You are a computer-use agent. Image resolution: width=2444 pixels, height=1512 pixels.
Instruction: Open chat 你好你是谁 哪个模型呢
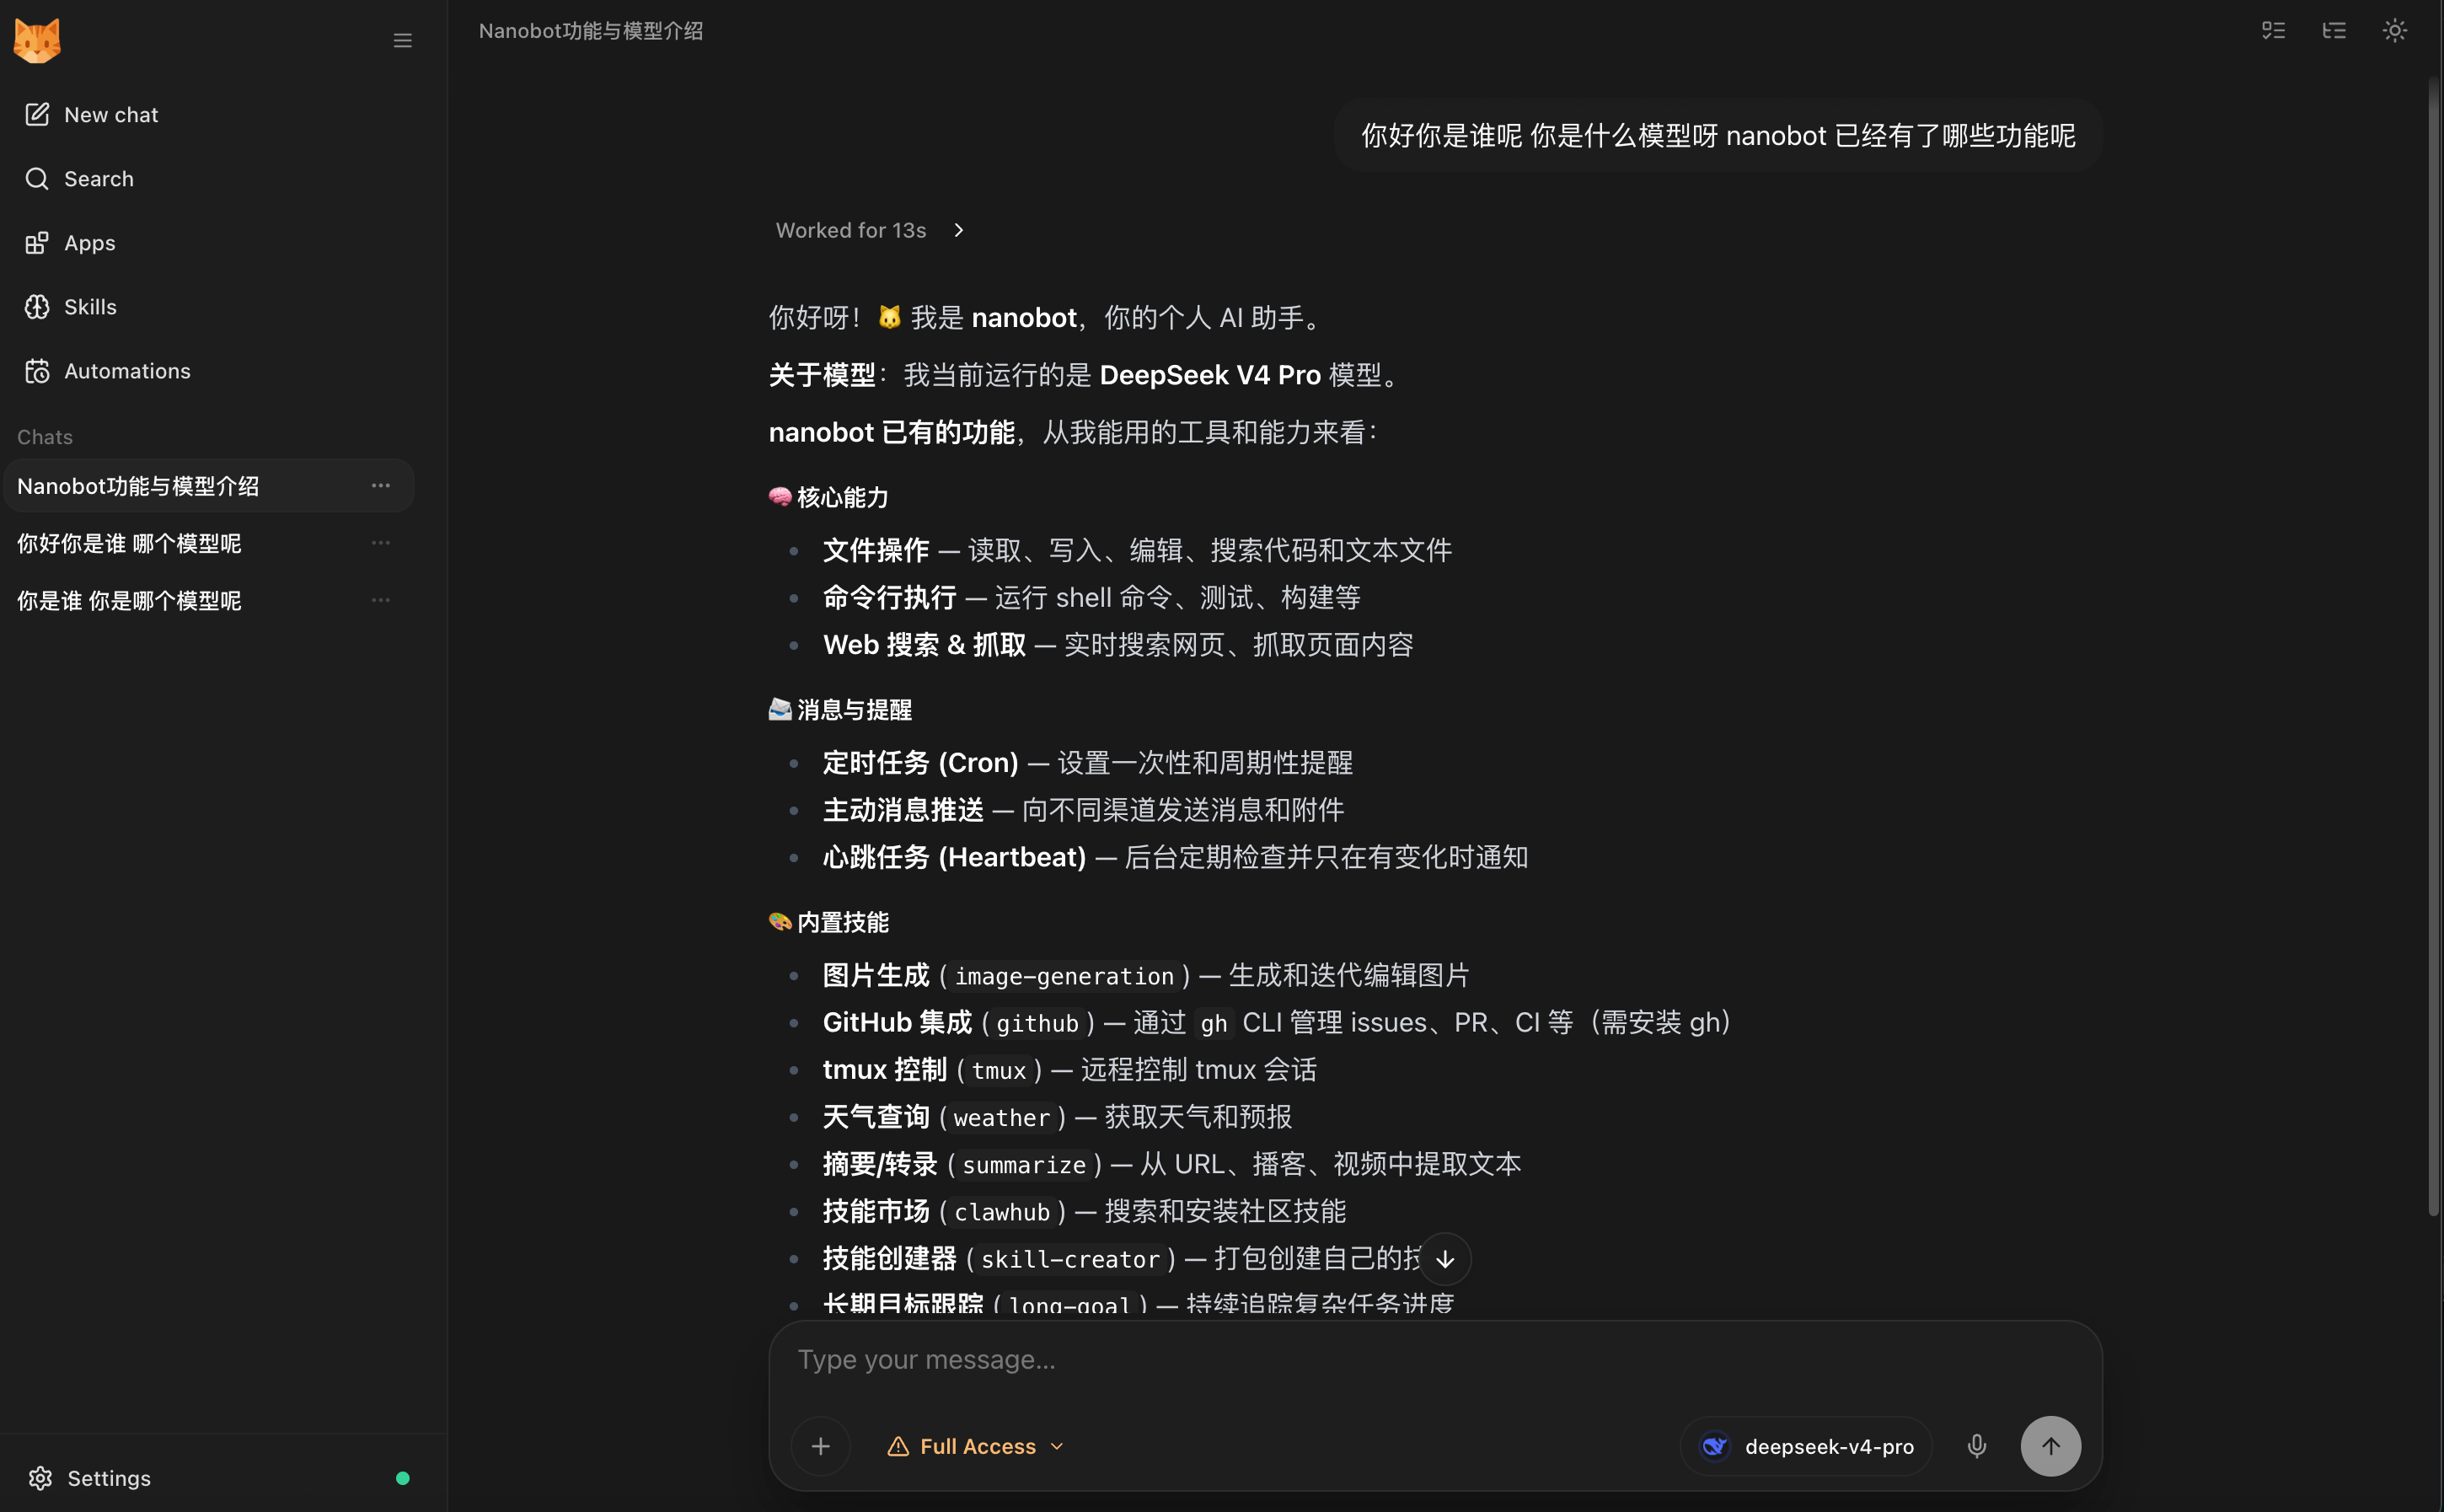coord(129,543)
